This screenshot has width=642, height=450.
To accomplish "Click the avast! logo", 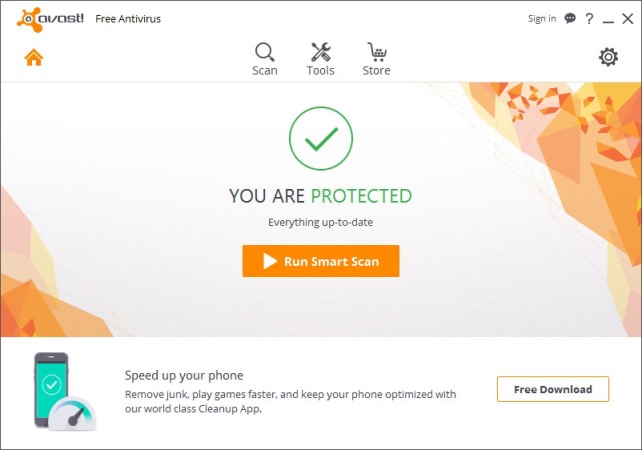I will 50,19.
